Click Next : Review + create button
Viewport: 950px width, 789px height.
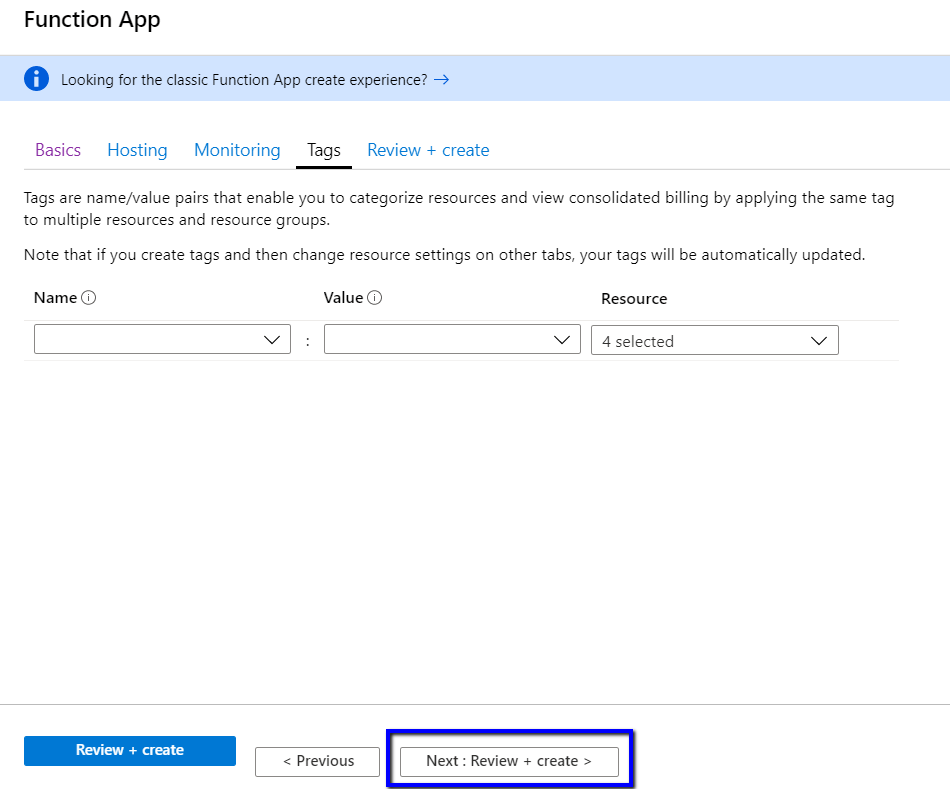tap(509, 761)
